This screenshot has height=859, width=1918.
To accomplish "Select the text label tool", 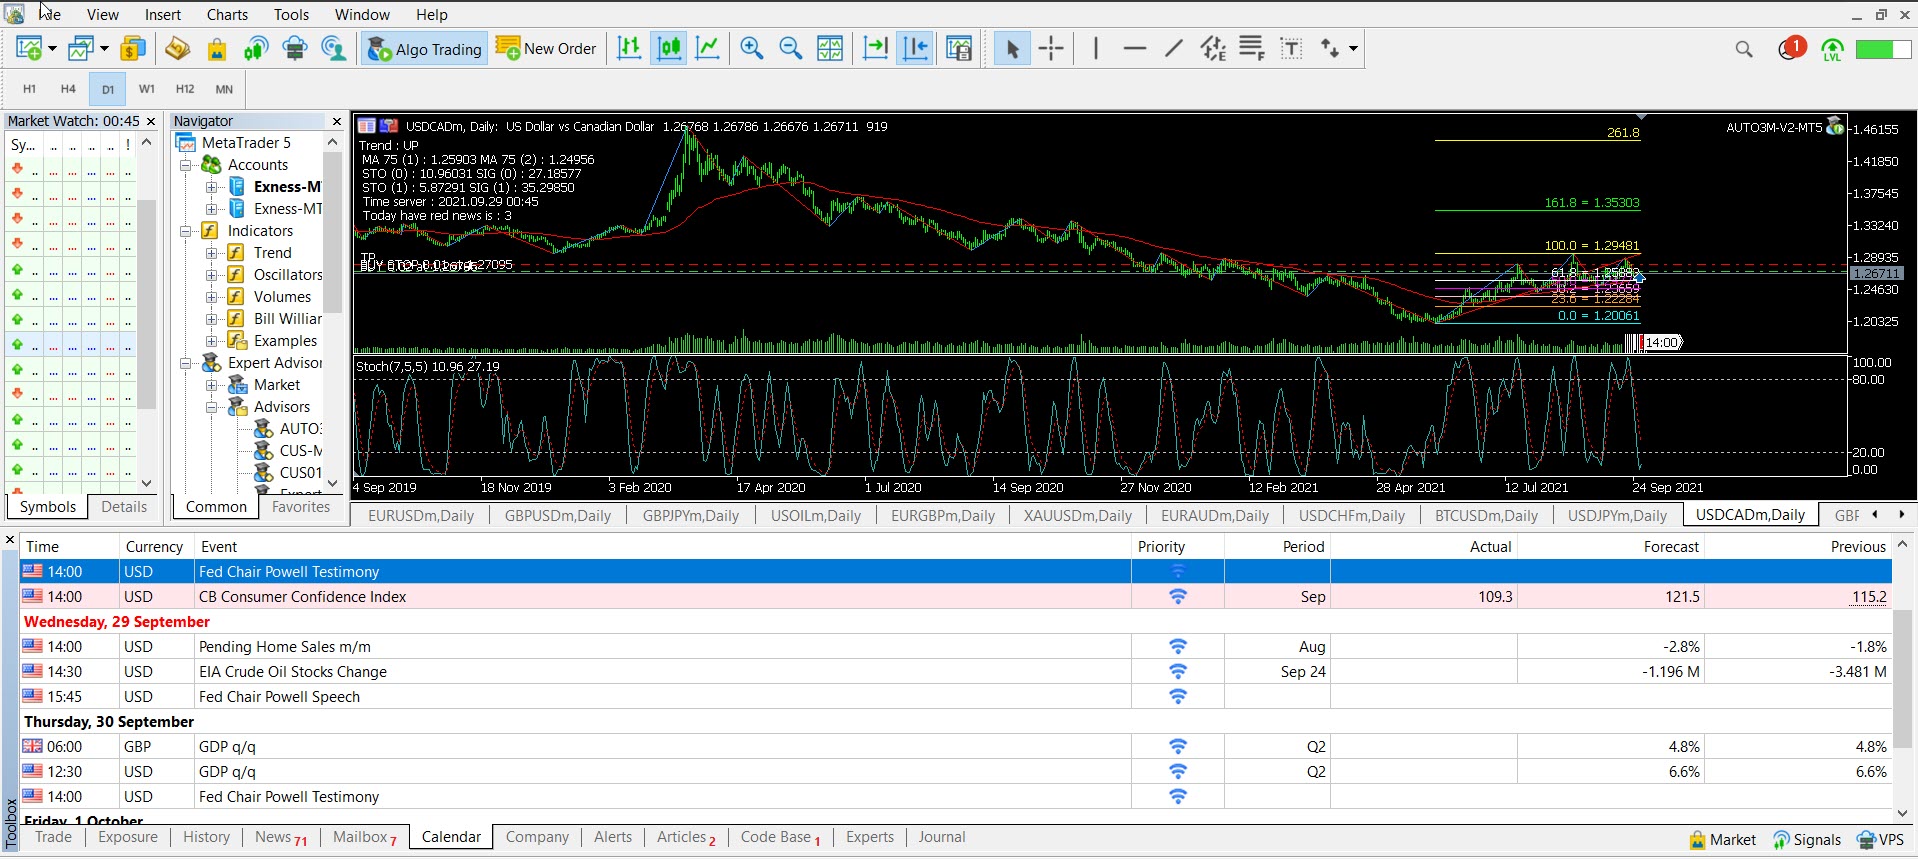I will [x=1291, y=48].
